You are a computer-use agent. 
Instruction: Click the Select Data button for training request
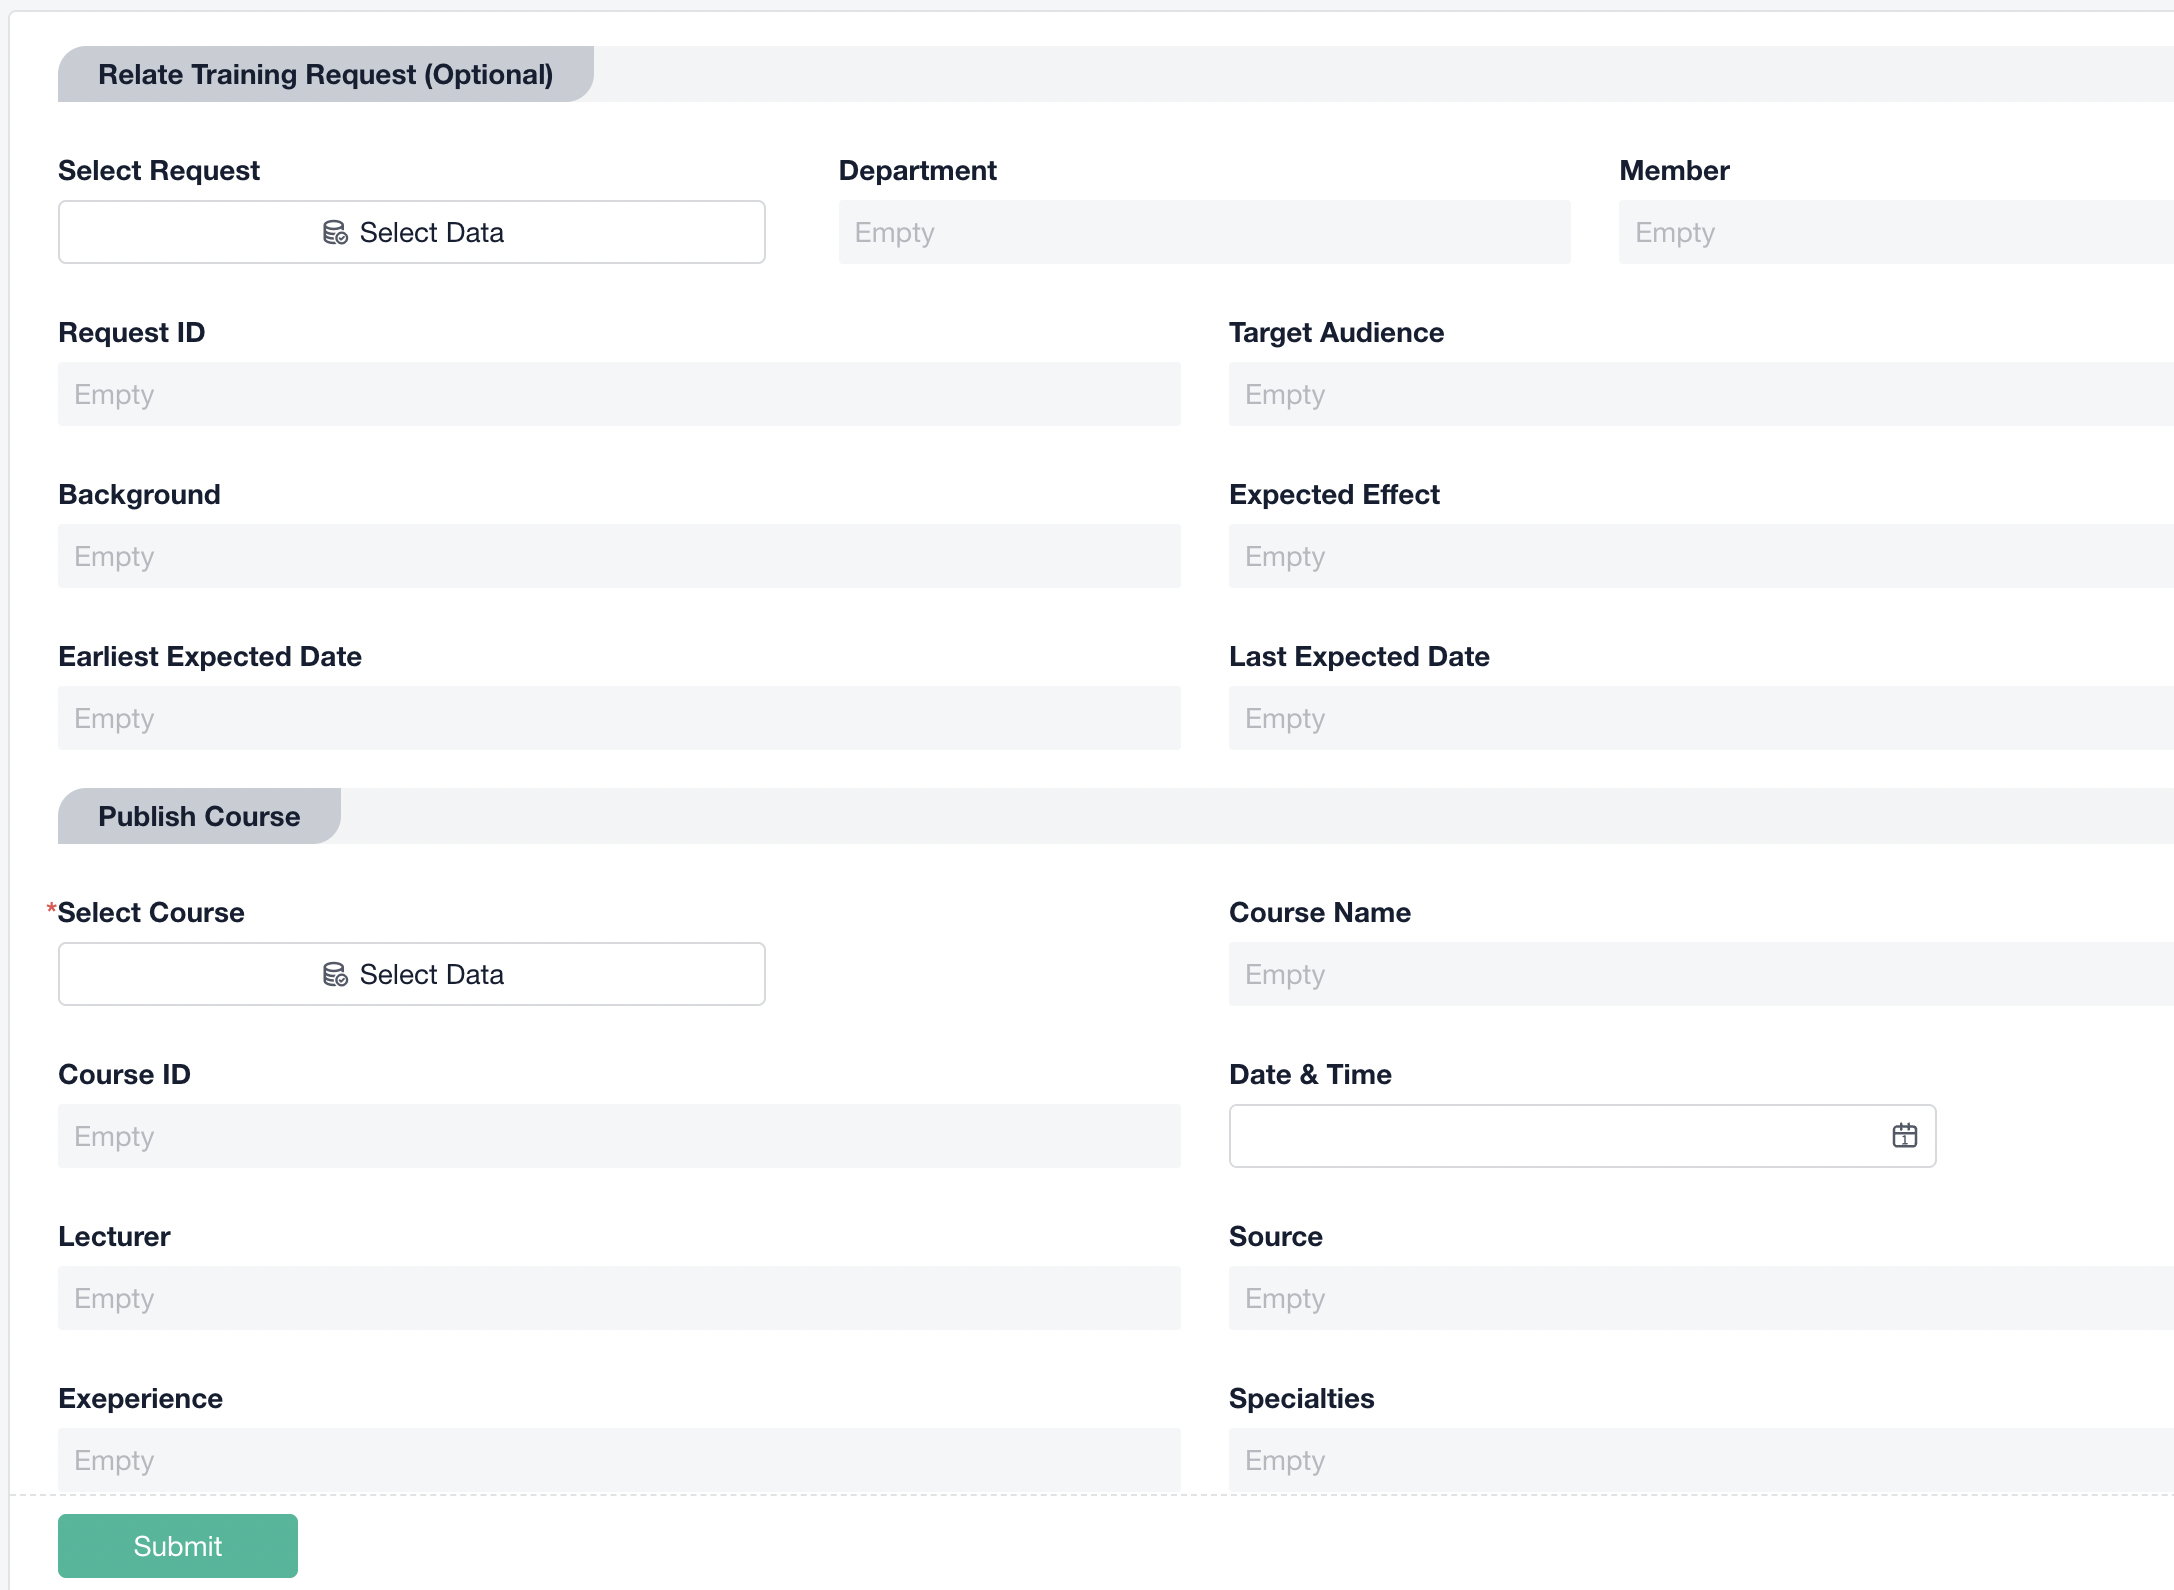pyautogui.click(x=414, y=233)
